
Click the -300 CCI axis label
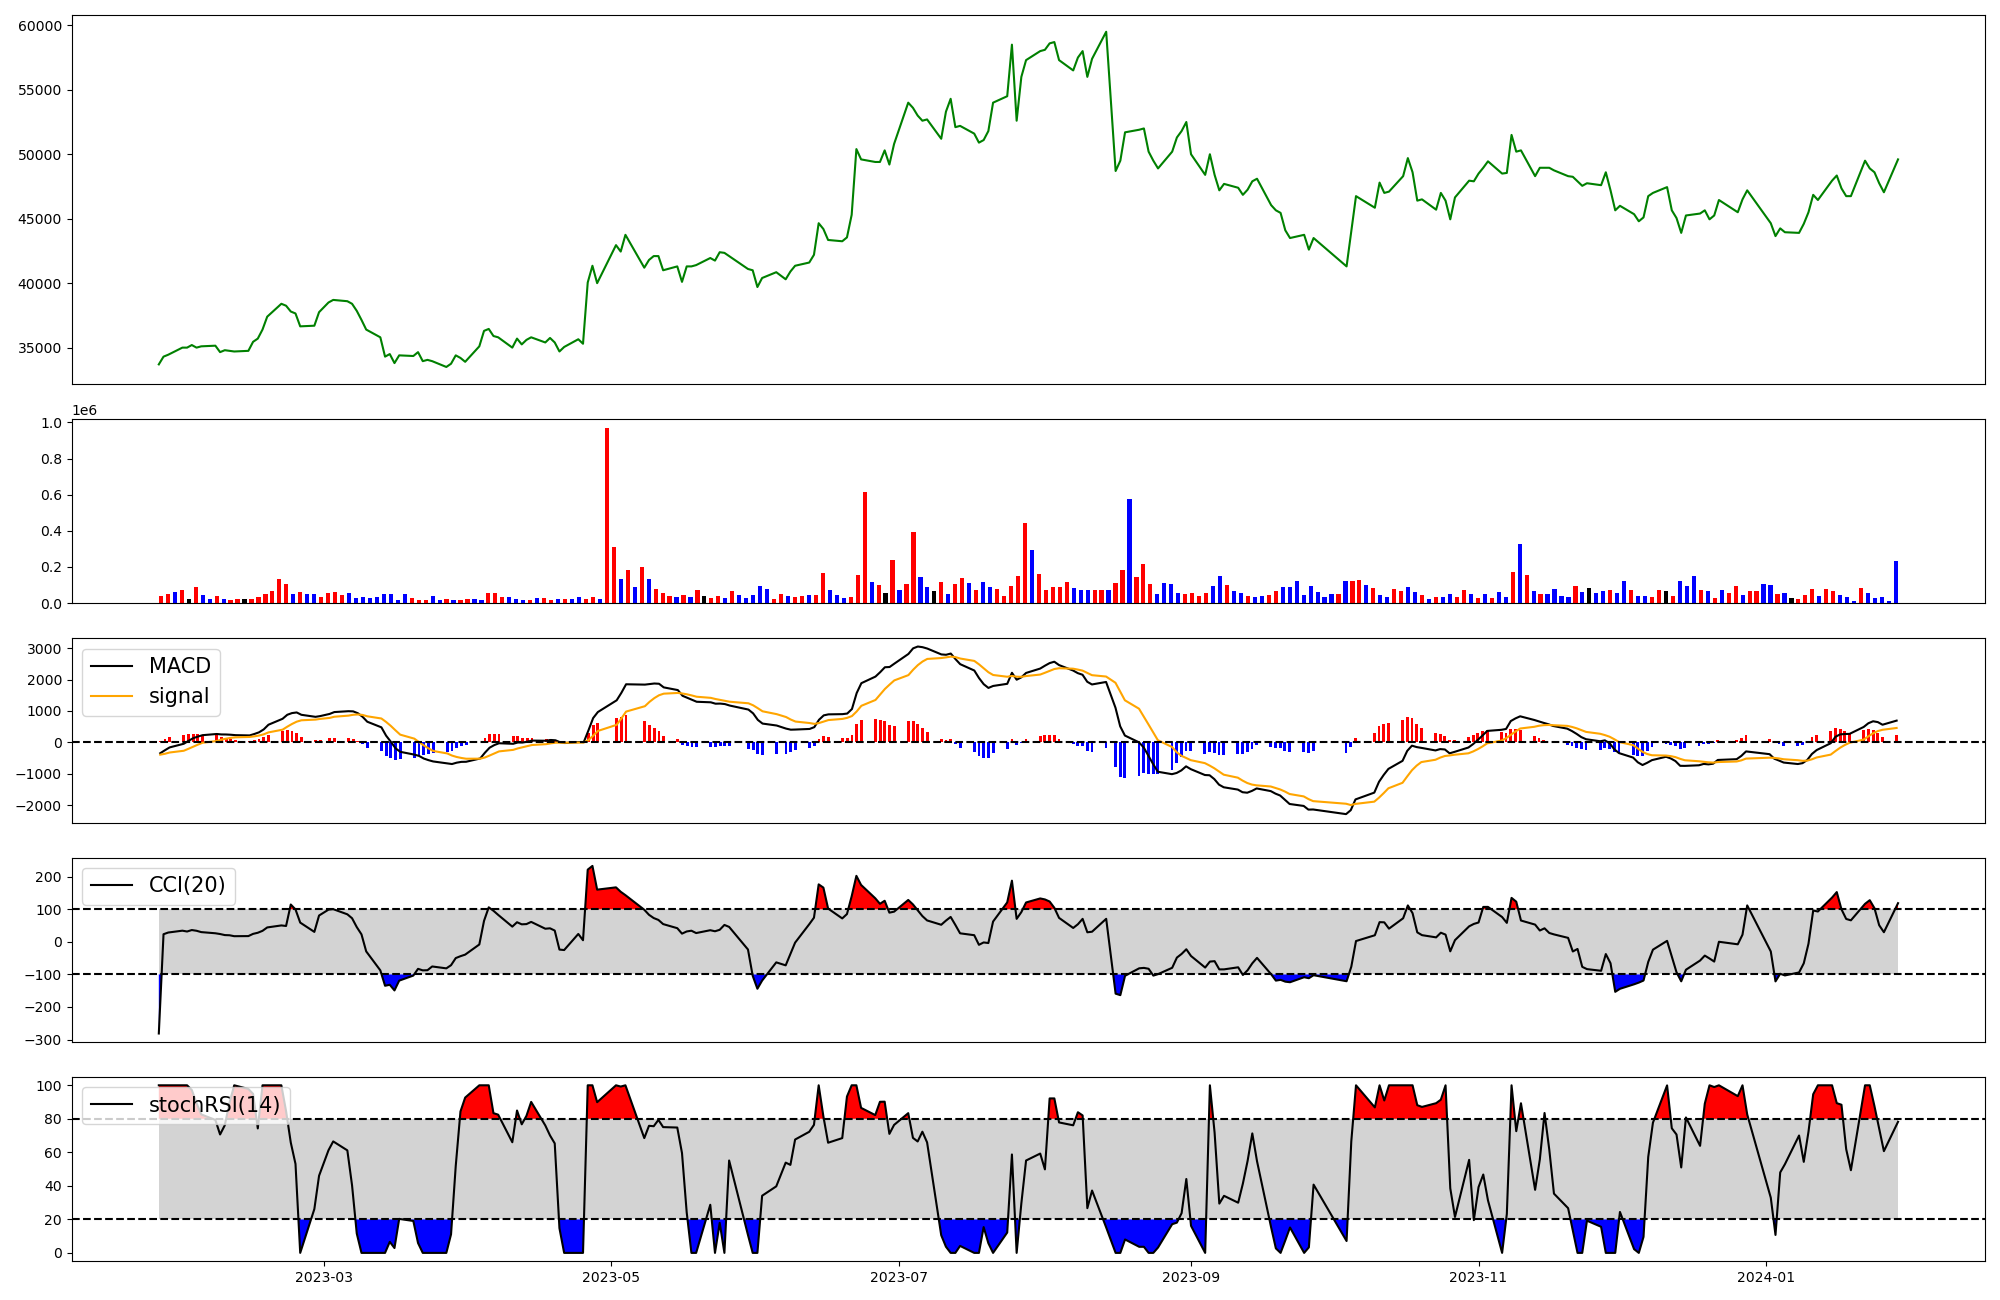tap(42, 1040)
